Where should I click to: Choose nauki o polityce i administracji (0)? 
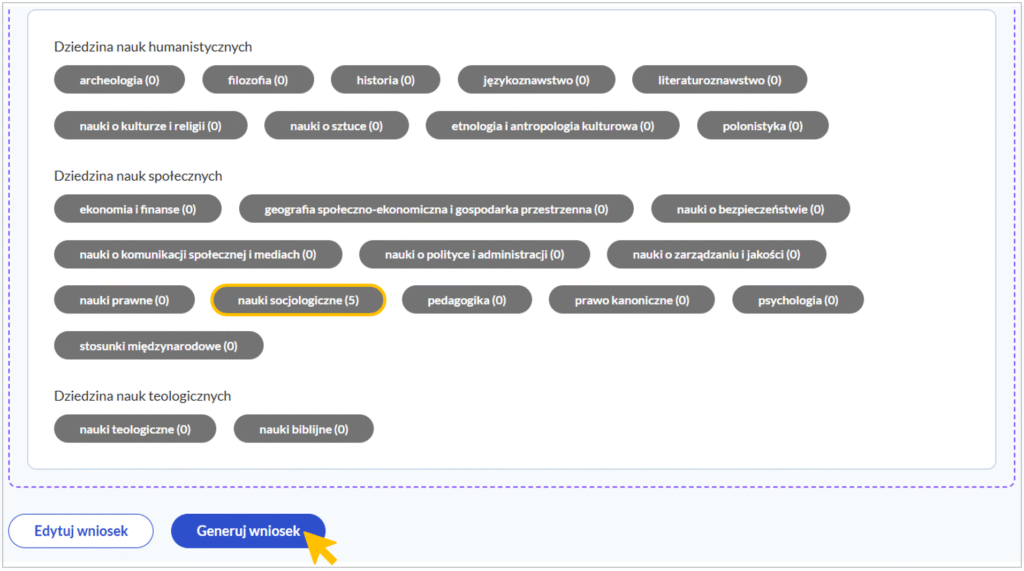click(x=474, y=255)
